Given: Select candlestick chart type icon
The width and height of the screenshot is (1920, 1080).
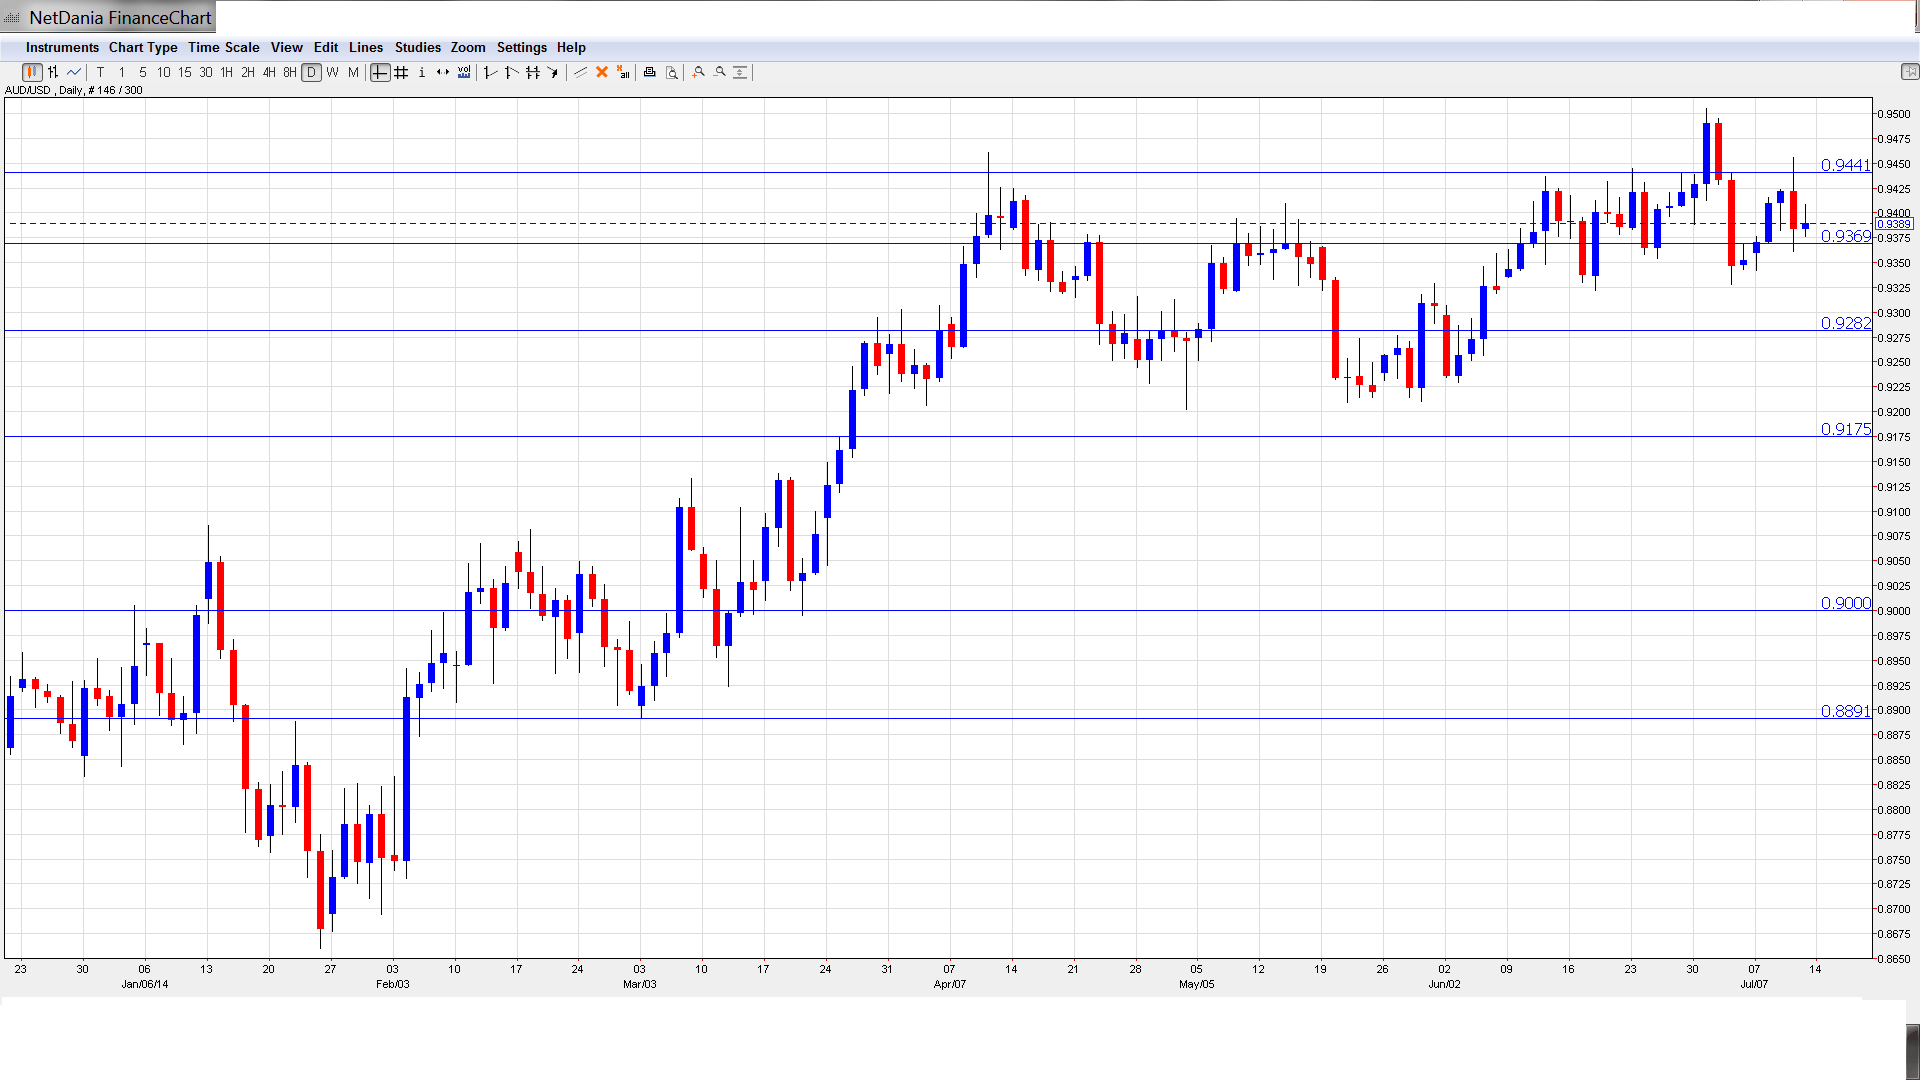Looking at the screenshot, I should (32, 72).
